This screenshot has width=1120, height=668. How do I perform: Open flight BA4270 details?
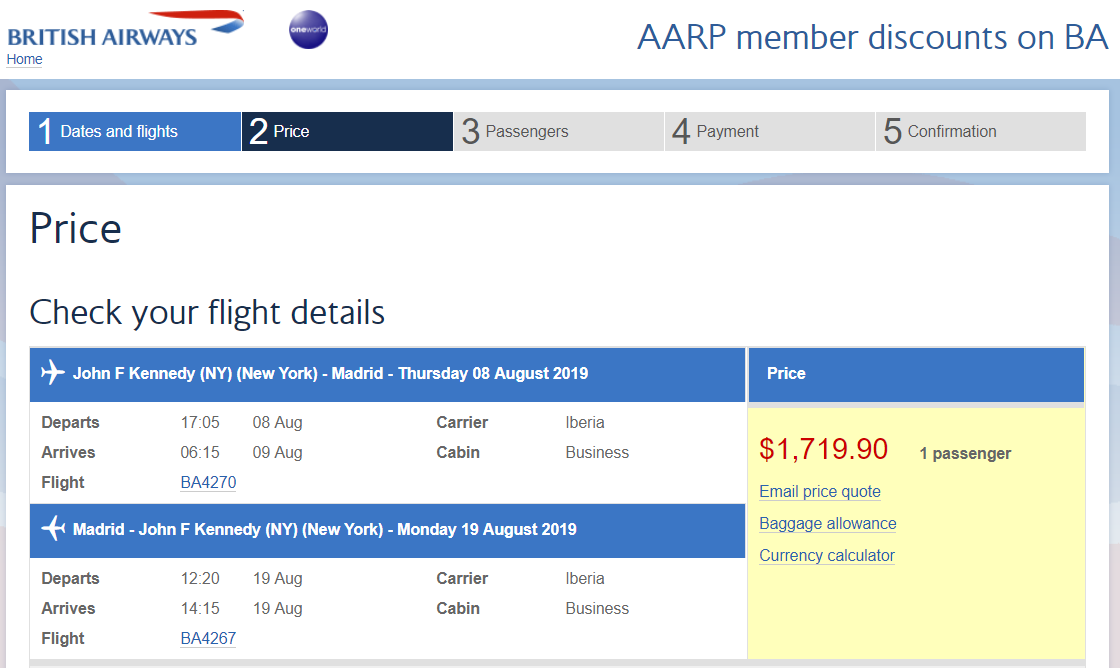coord(208,483)
